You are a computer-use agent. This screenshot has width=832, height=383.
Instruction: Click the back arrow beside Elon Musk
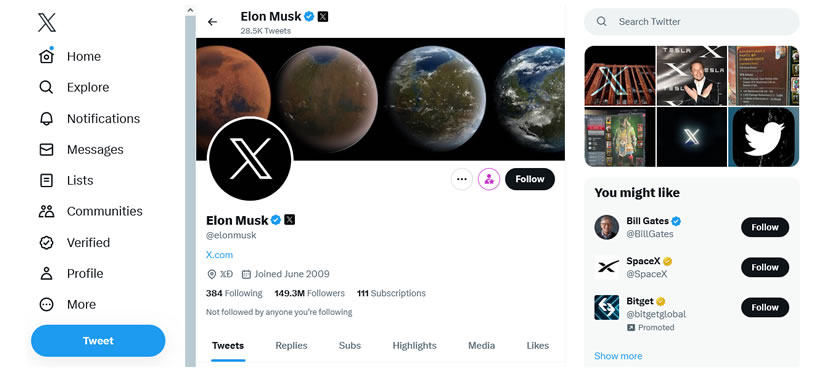pyautogui.click(x=212, y=22)
